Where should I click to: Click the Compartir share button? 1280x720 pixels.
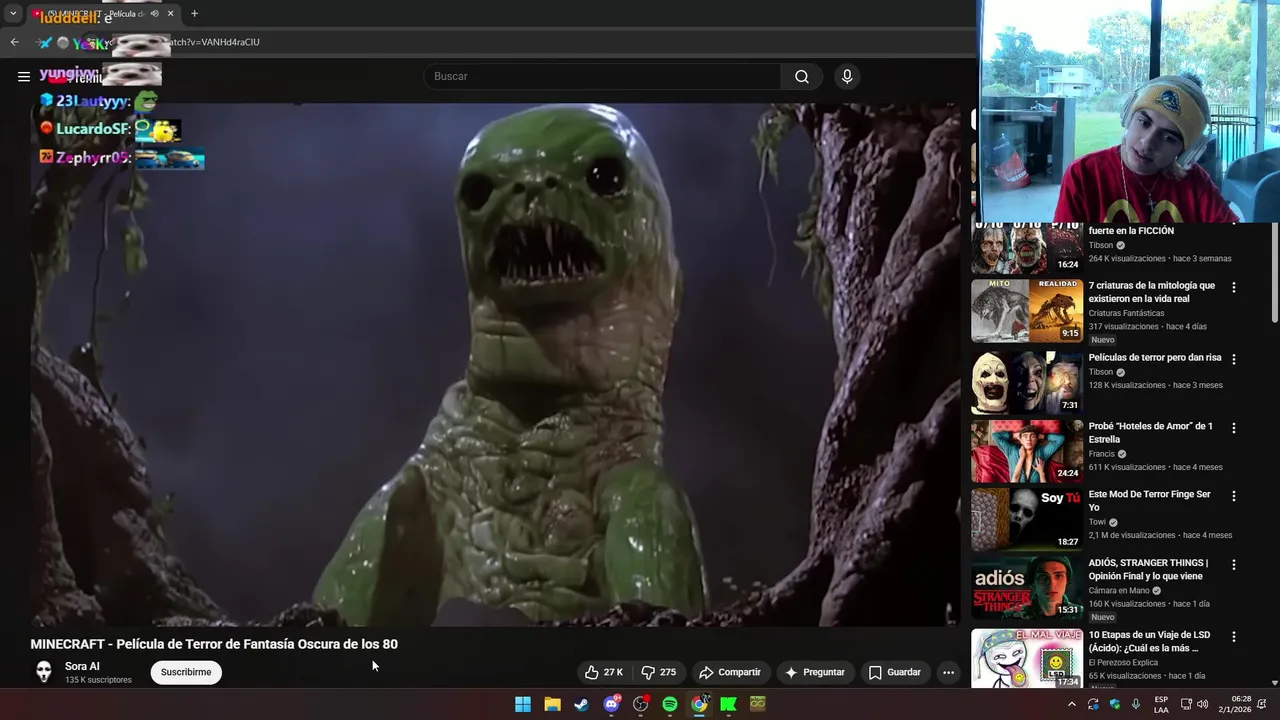[729, 672]
